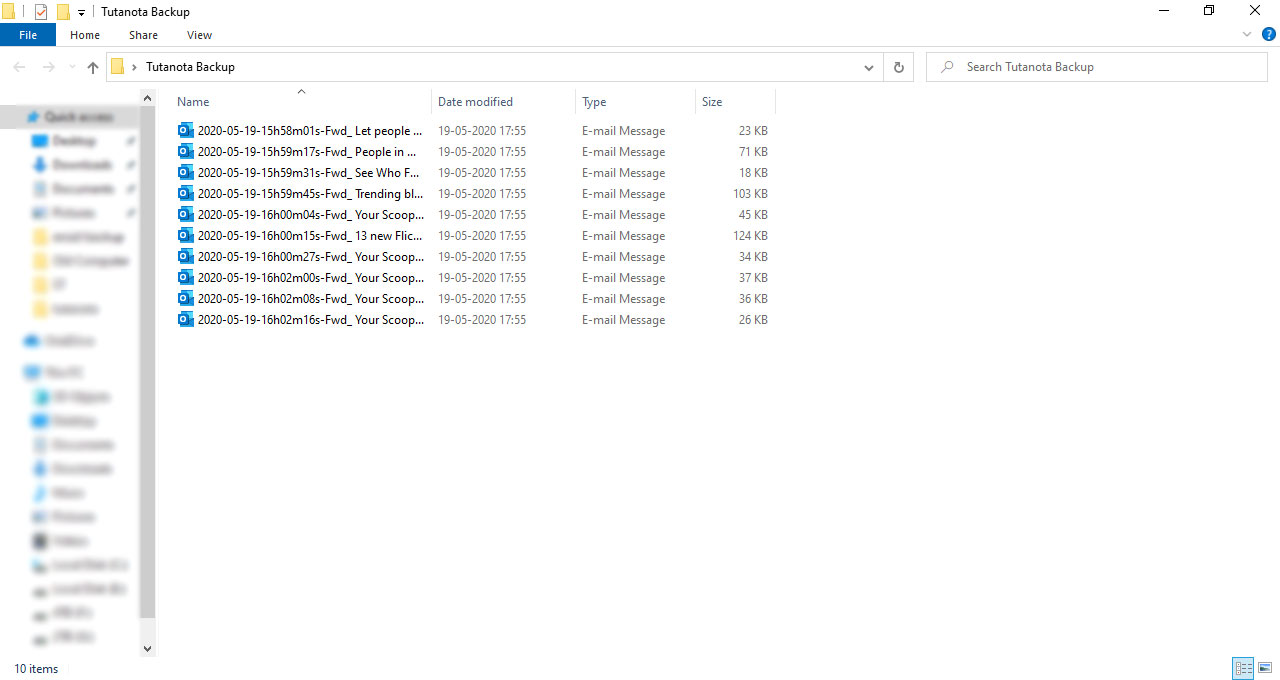This screenshot has height=680, width=1280.
Task: Switch to the Home ribbon tab
Action: (85, 35)
